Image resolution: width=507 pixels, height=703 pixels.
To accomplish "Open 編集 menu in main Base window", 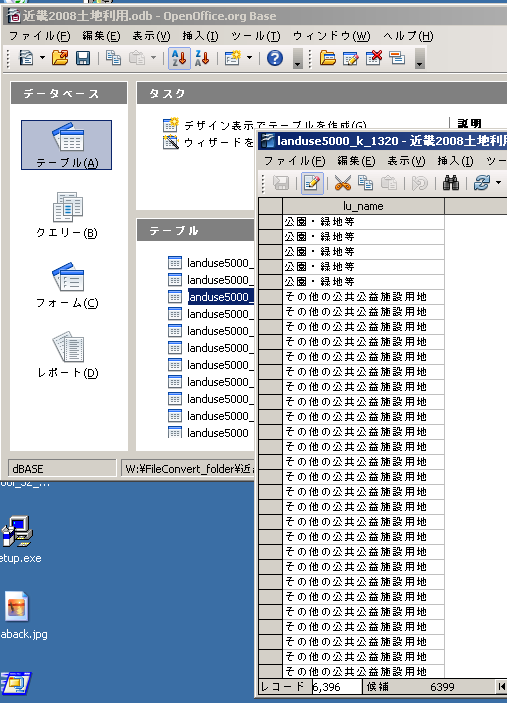I will [x=101, y=36].
